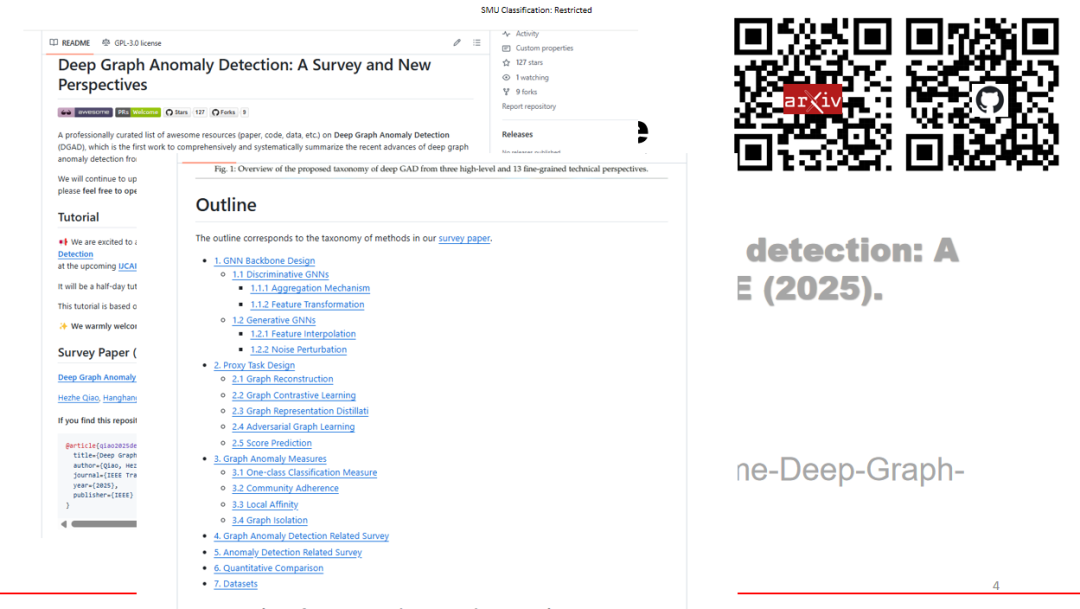Open 1.1.2 Feature Transformation link
This screenshot has height=609, width=1080.
[x=307, y=304]
